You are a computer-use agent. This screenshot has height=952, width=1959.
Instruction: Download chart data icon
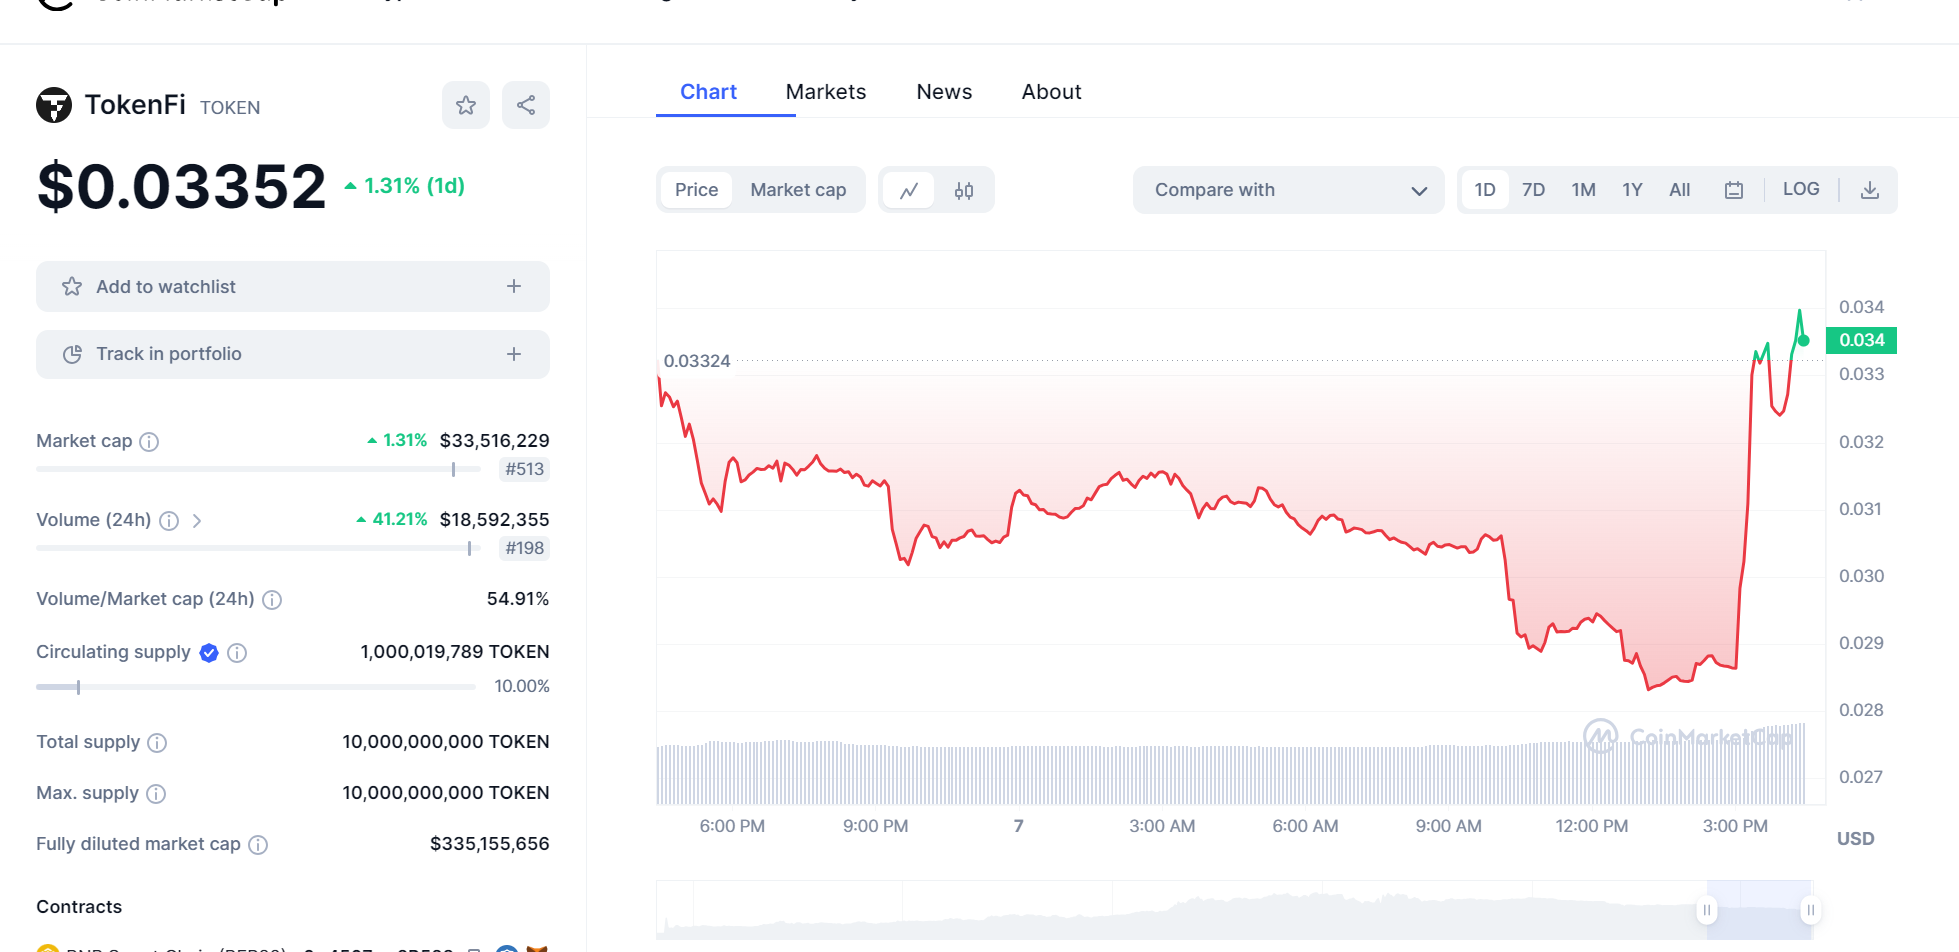(1870, 190)
